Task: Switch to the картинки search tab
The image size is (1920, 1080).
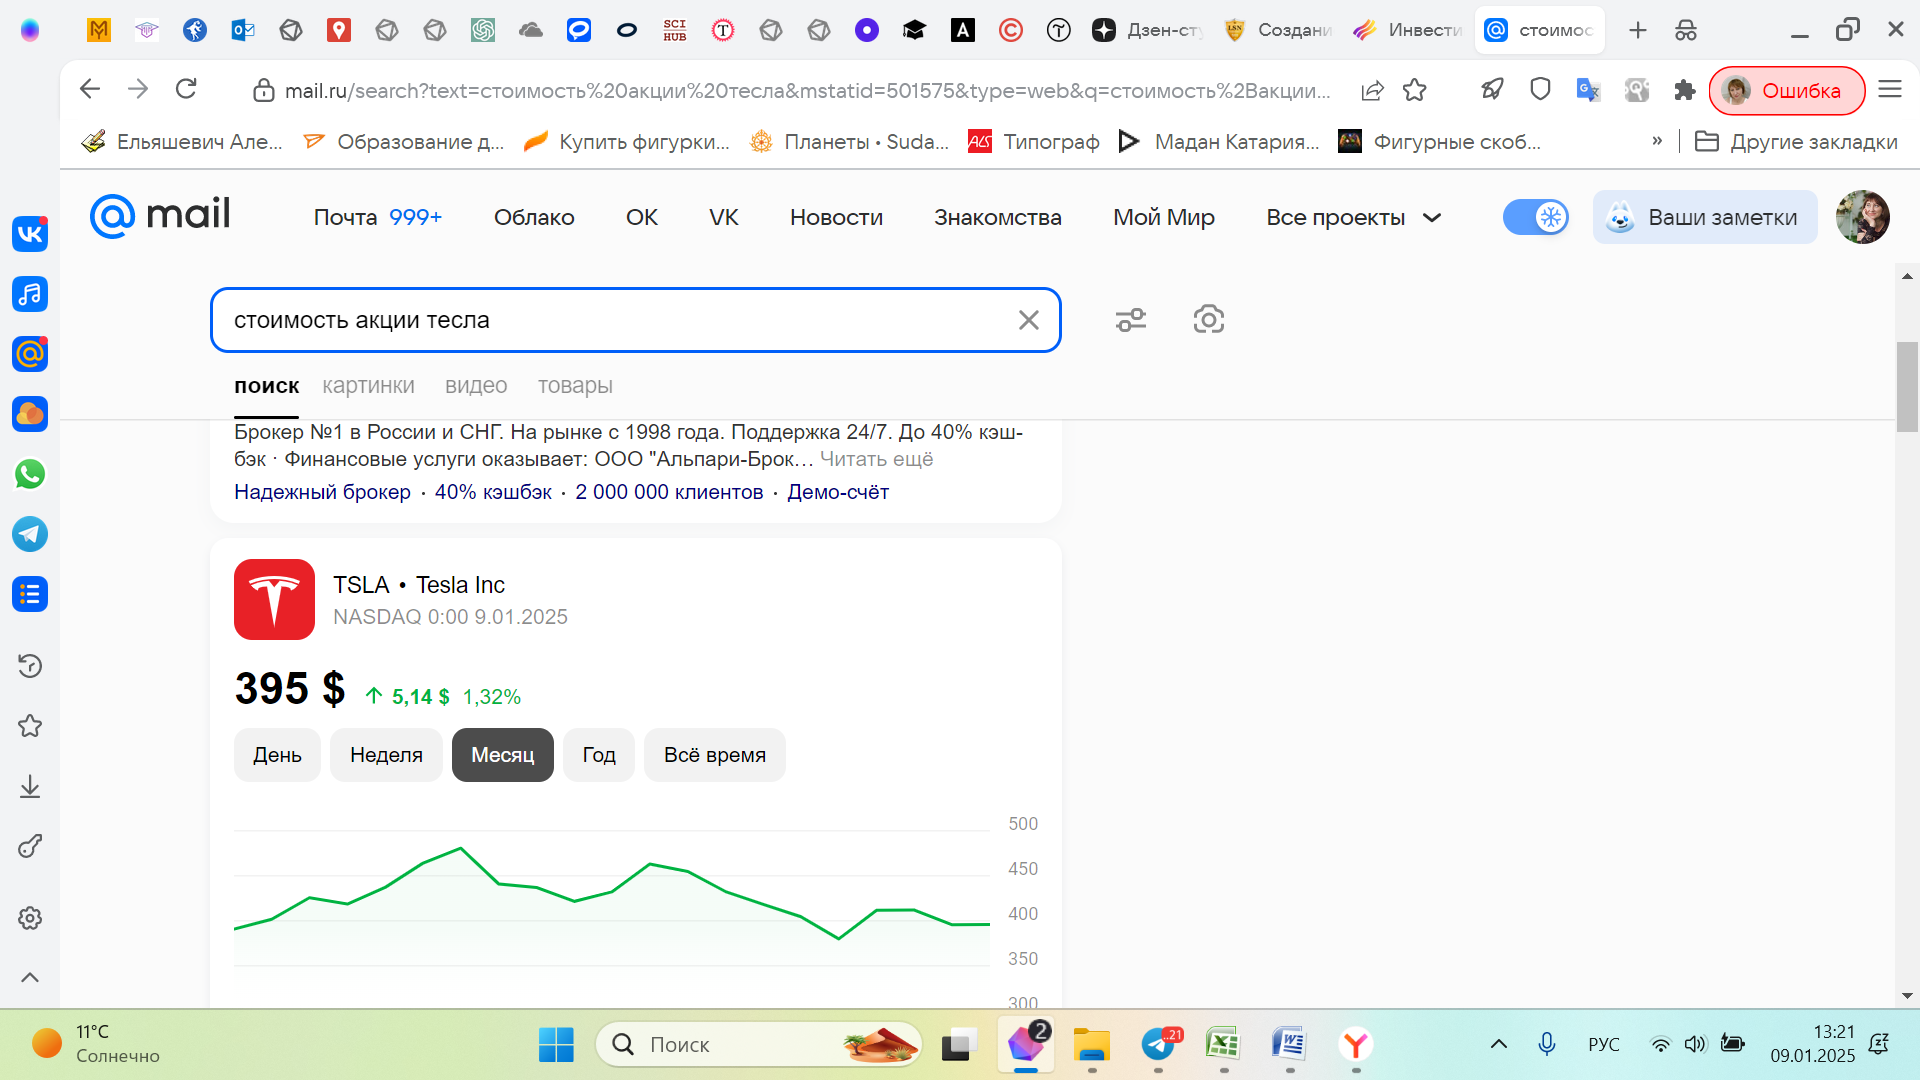Action: tap(368, 386)
